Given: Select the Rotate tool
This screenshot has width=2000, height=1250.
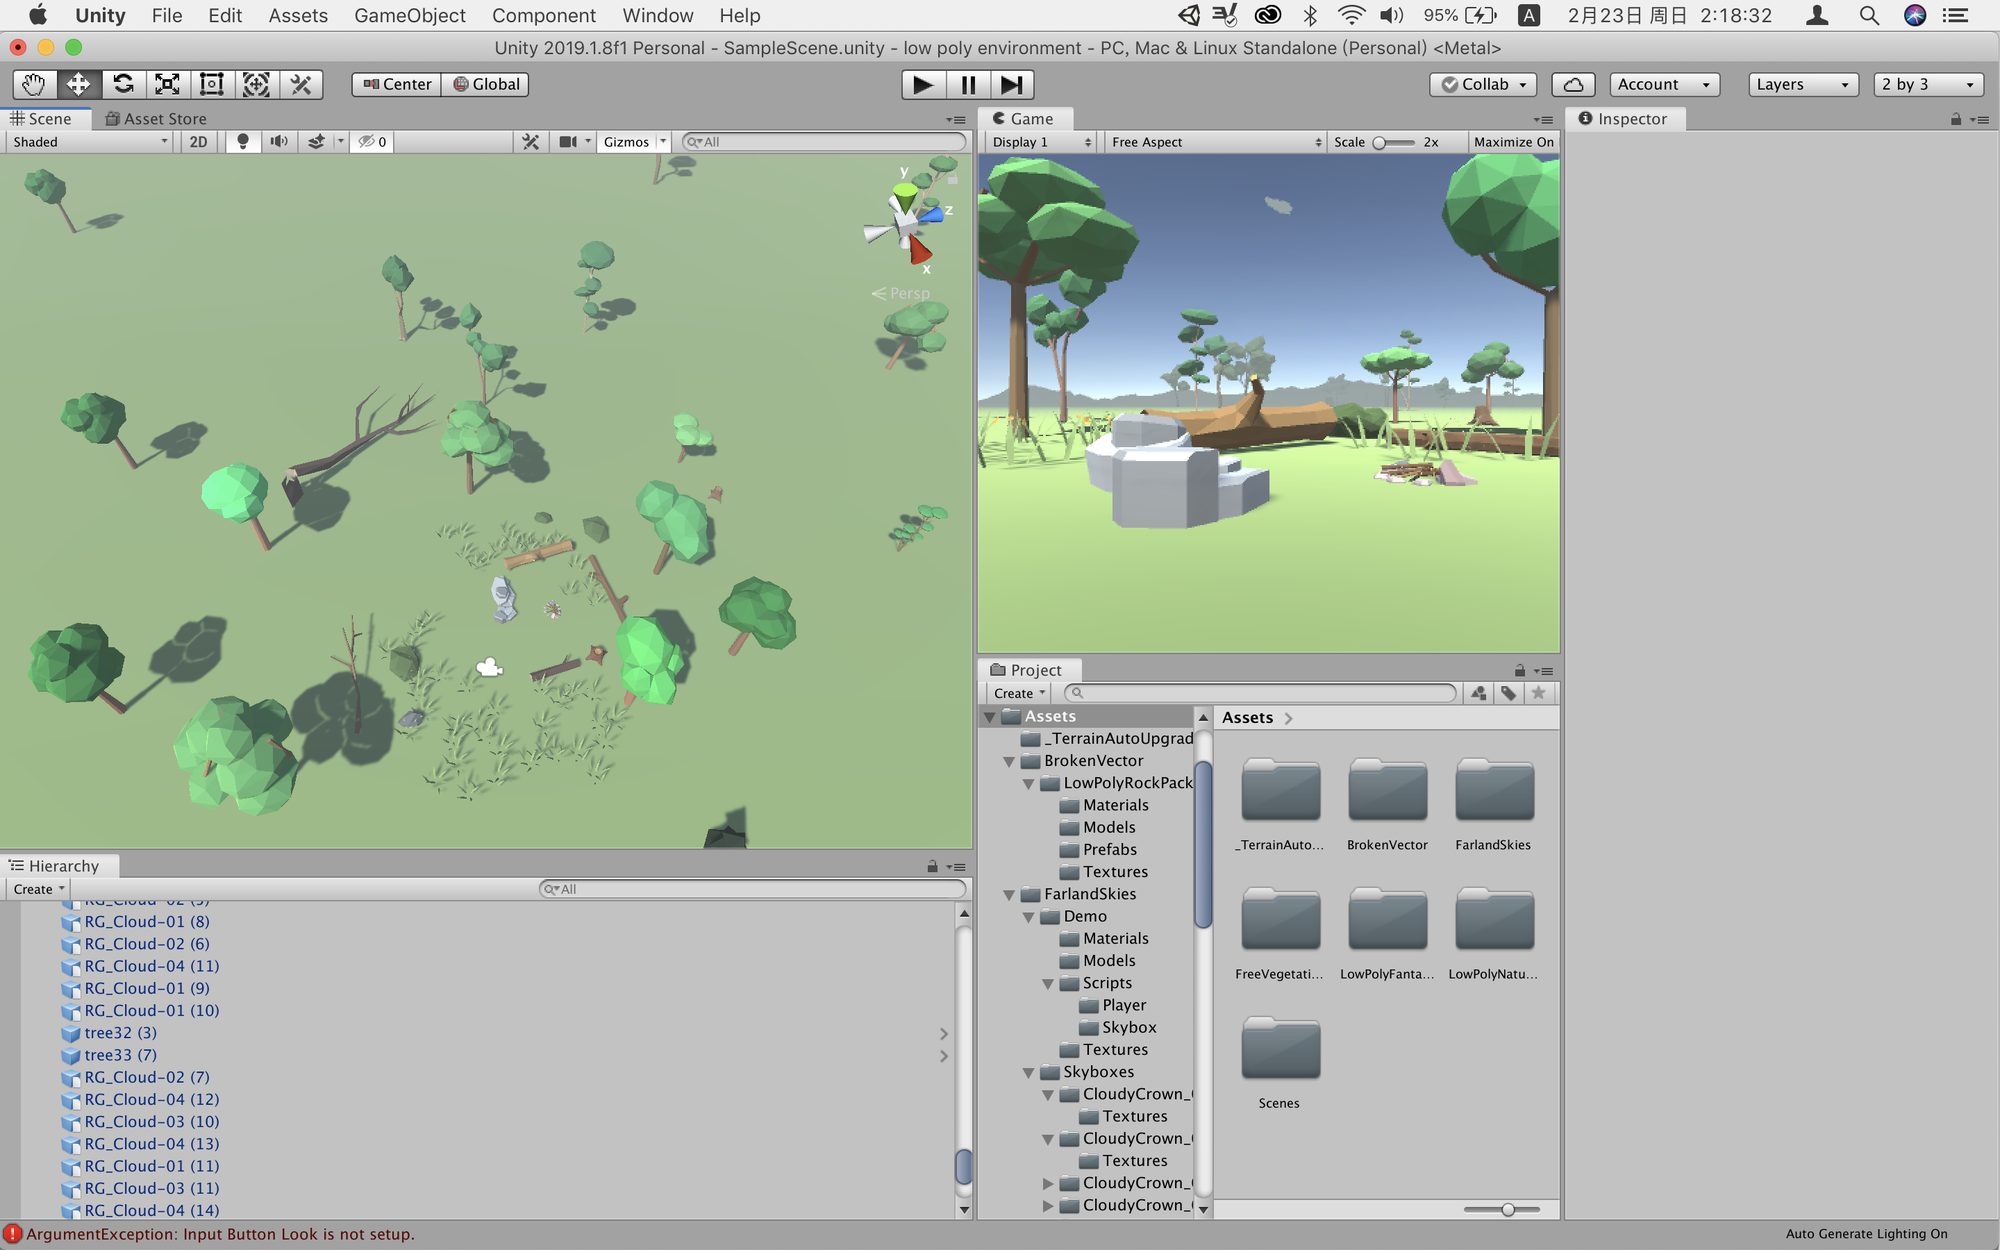Looking at the screenshot, I should (123, 85).
